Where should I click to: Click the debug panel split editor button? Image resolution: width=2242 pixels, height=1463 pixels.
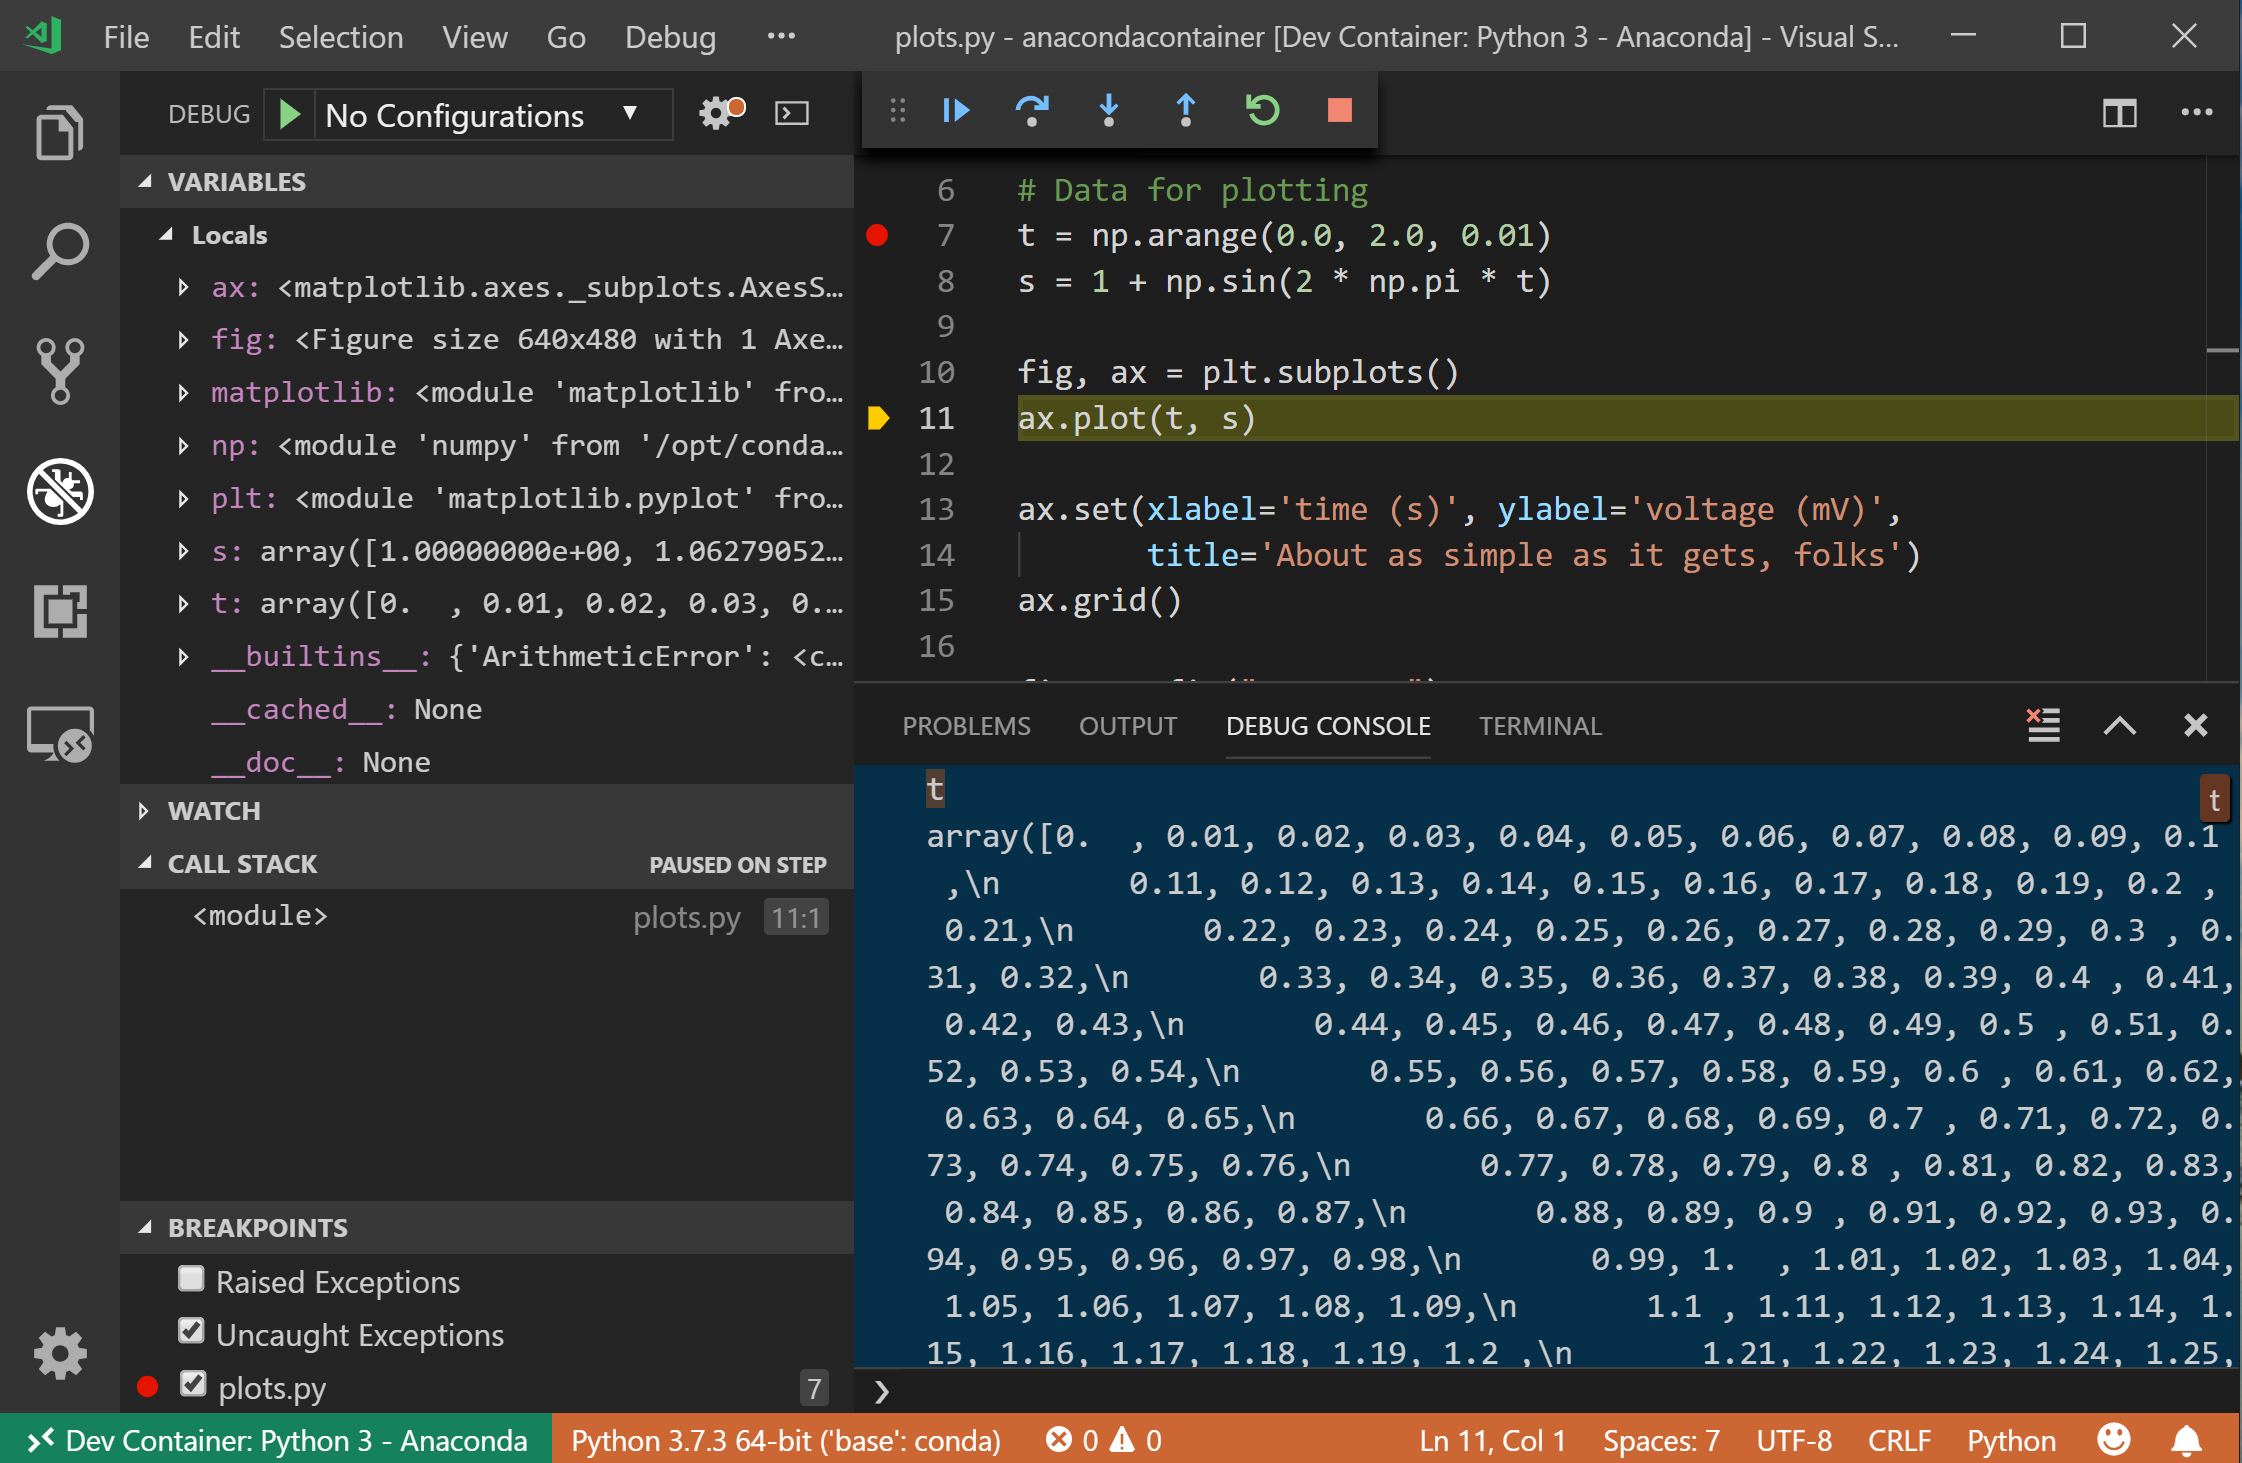pos(2119,113)
